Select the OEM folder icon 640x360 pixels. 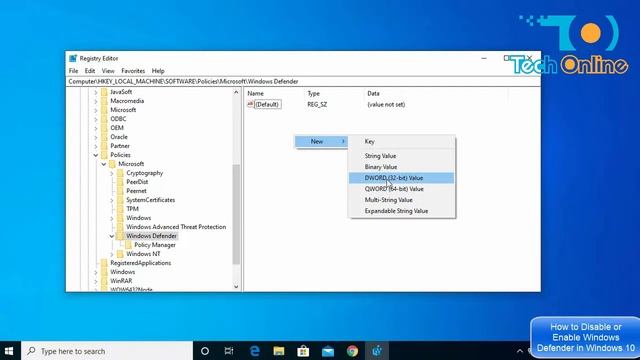pyautogui.click(x=104, y=128)
